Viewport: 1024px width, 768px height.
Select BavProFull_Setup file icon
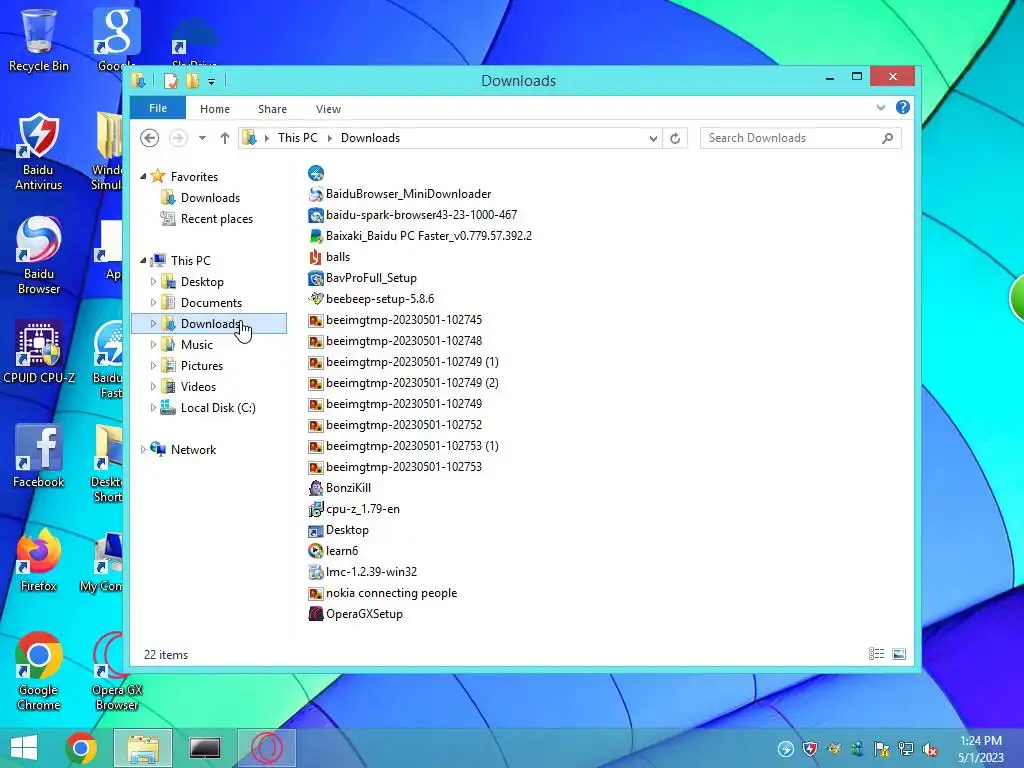click(x=315, y=278)
